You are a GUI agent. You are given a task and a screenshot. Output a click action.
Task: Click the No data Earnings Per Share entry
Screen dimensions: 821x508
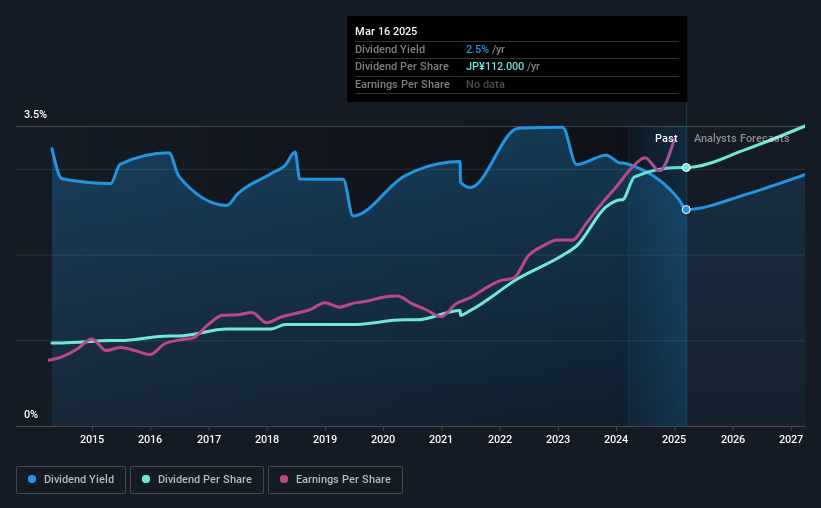click(485, 84)
